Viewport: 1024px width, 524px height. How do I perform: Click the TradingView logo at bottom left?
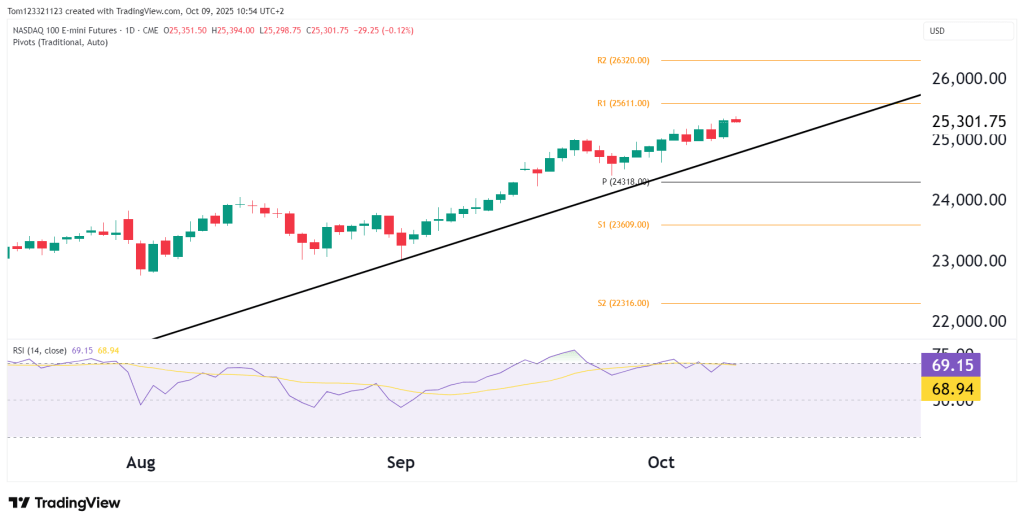point(64,503)
